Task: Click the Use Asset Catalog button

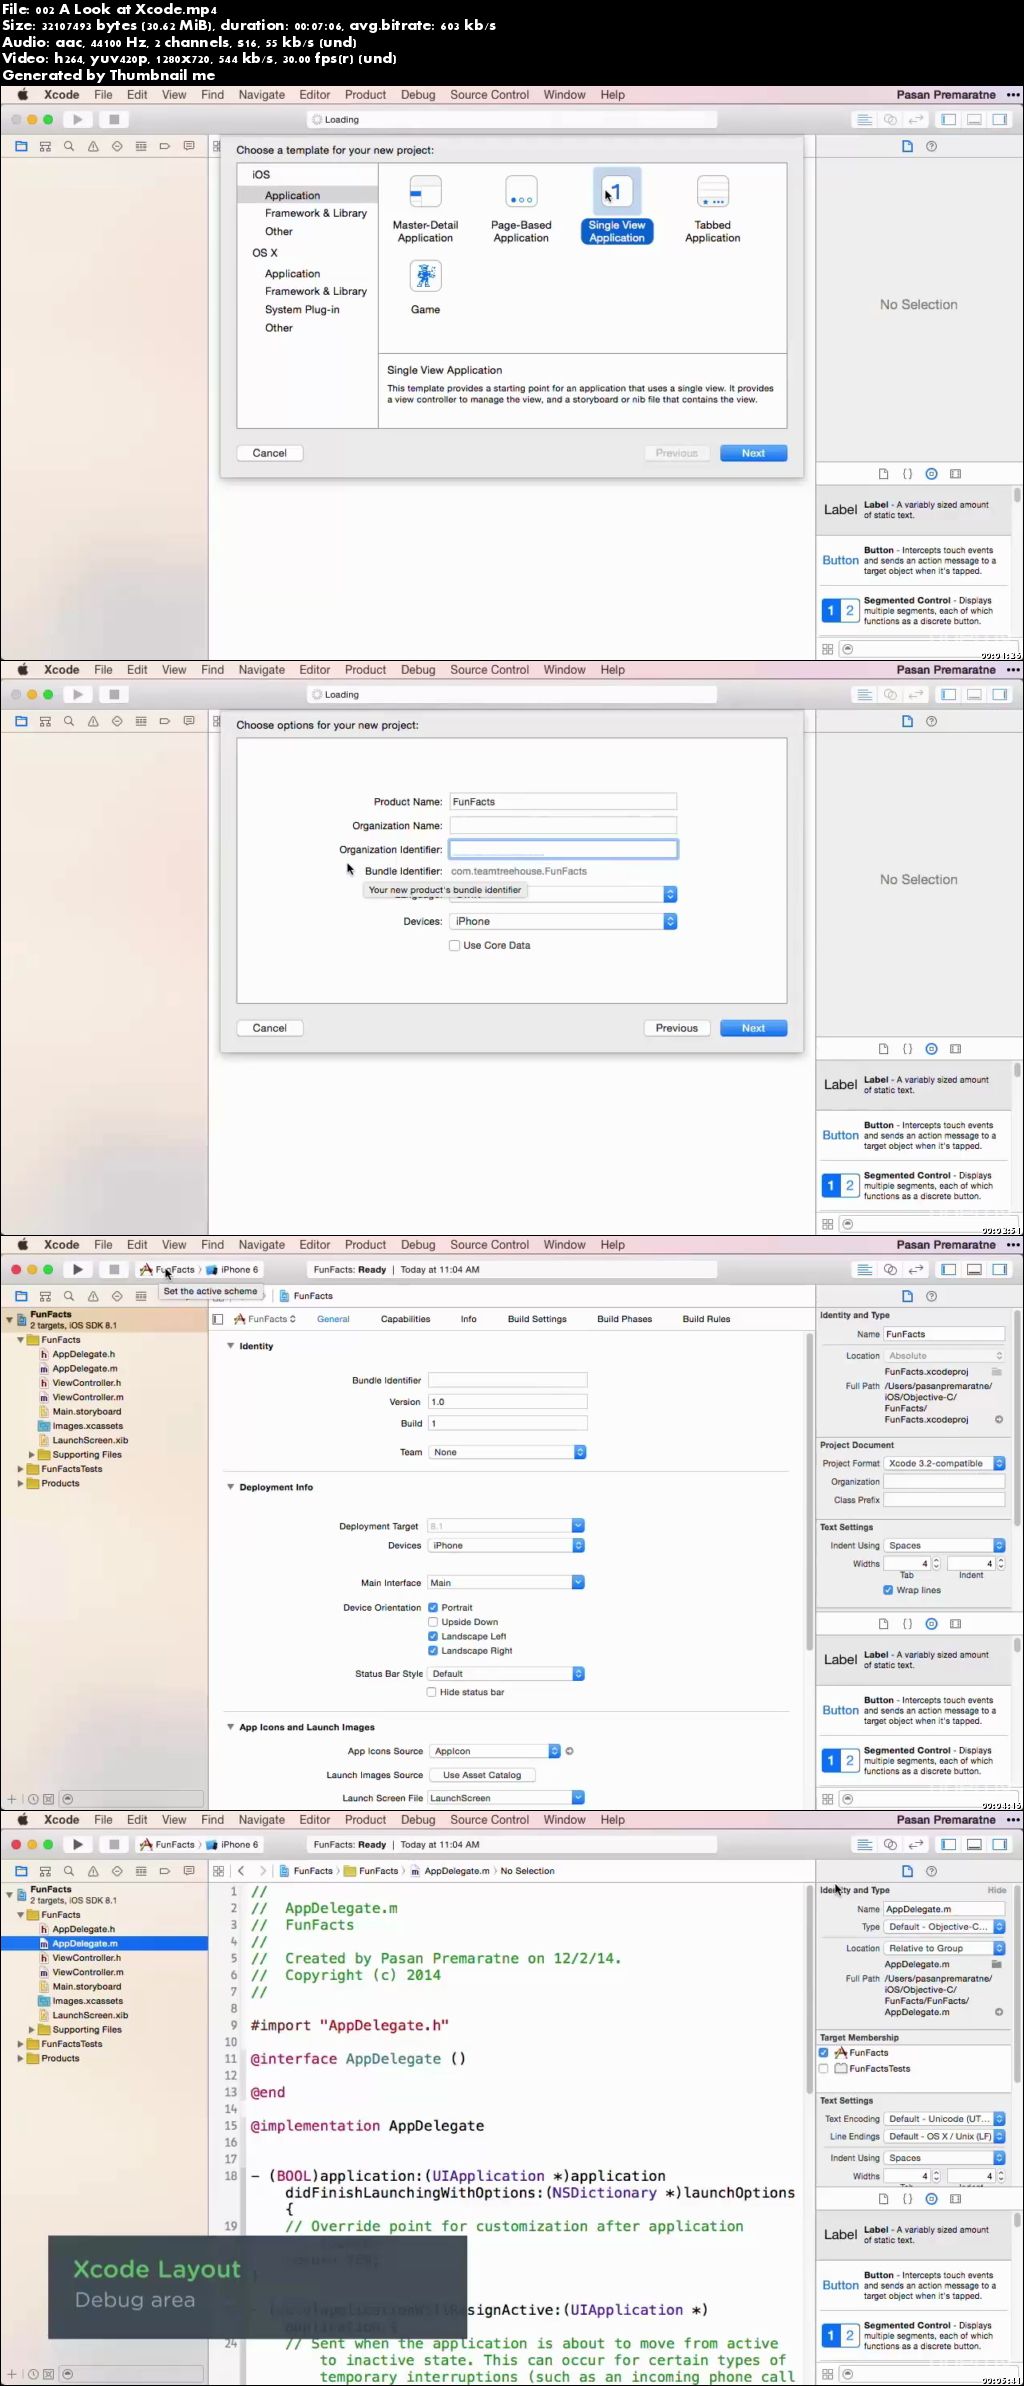Action: pyautogui.click(x=482, y=1775)
